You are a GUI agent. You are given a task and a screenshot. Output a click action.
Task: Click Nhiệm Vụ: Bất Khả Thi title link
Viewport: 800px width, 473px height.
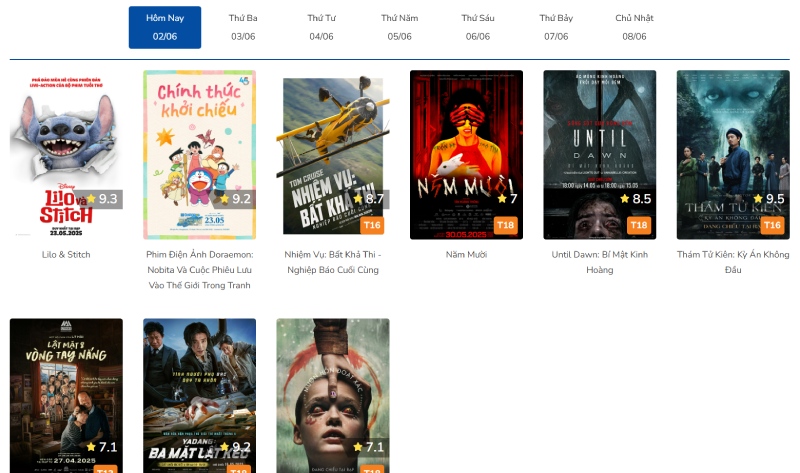pyautogui.click(x=333, y=262)
